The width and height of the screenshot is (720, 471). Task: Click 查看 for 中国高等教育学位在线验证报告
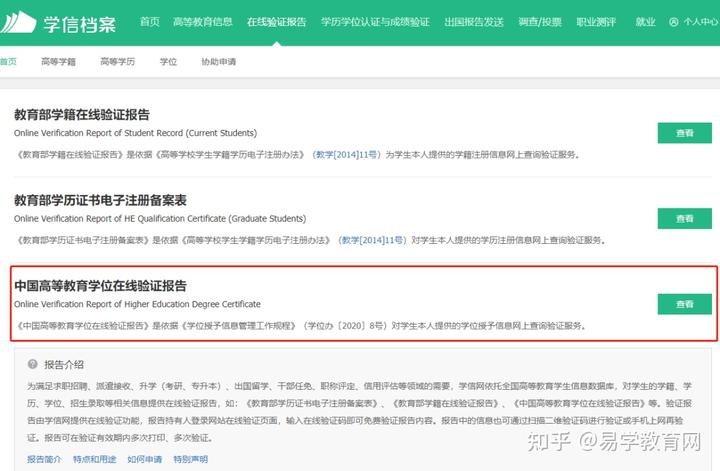coord(684,304)
